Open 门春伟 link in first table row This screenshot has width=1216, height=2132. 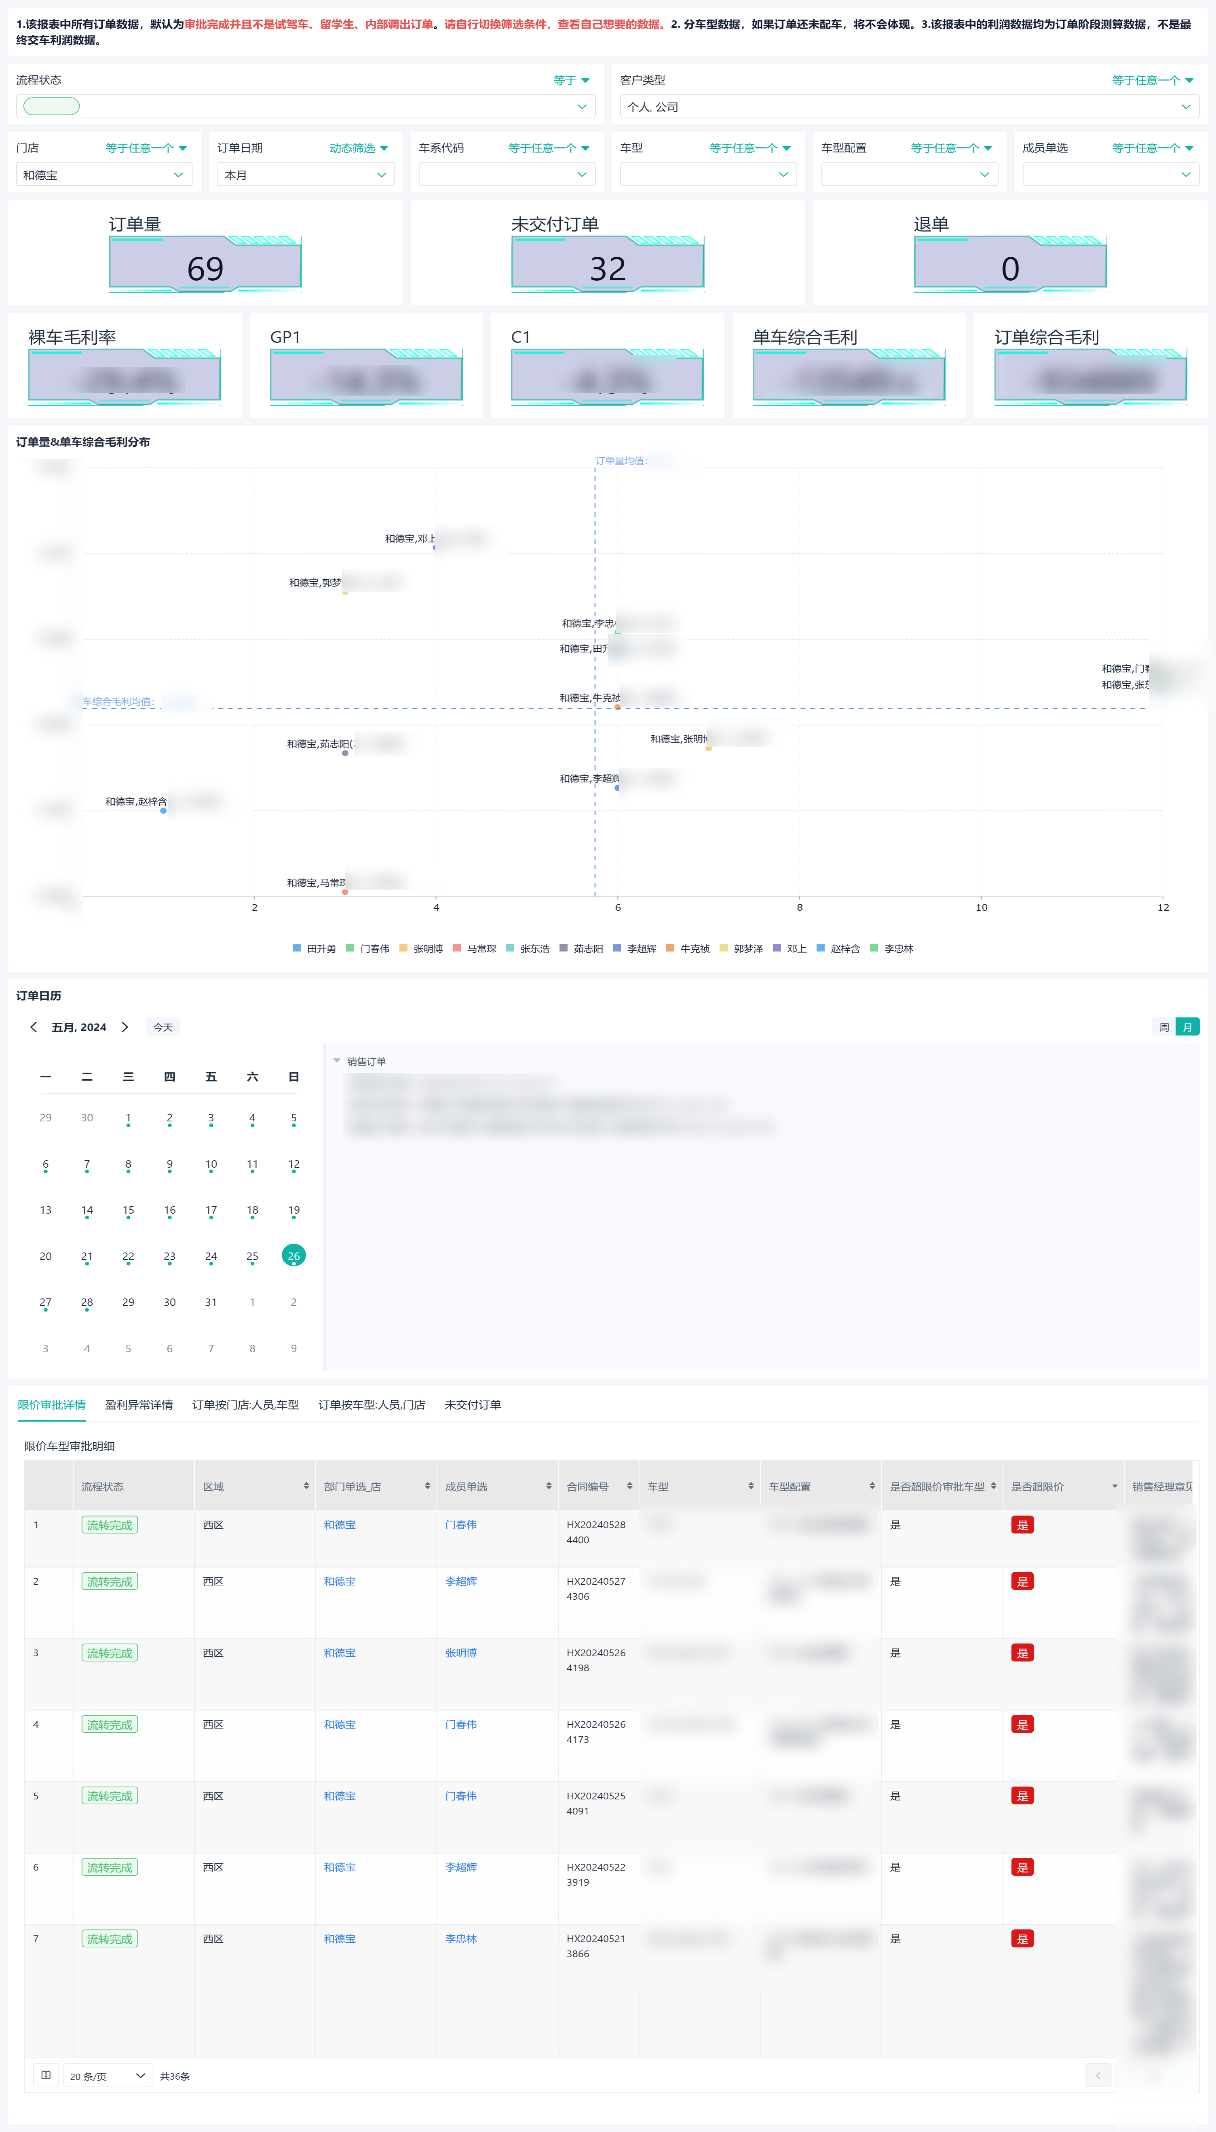point(460,1525)
